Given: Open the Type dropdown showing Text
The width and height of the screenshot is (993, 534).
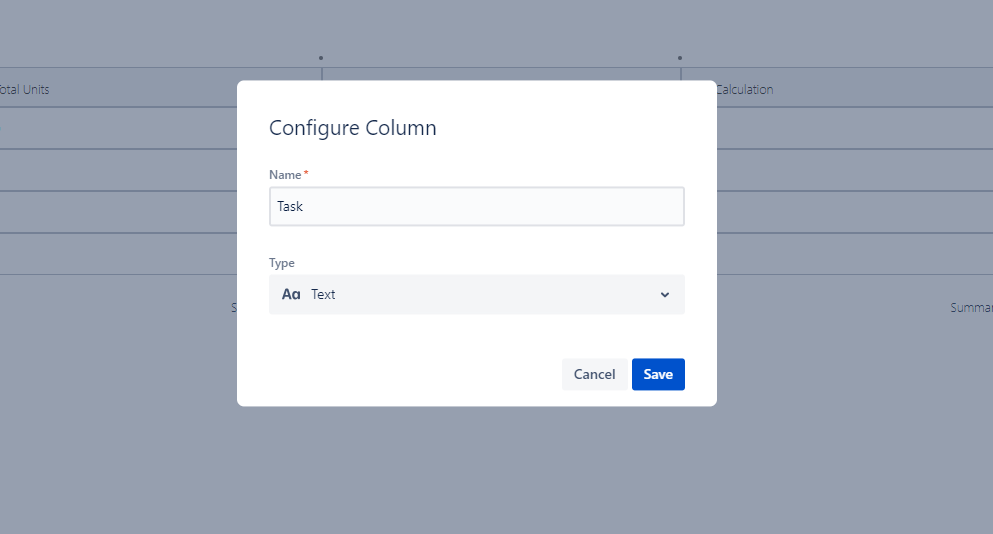Looking at the screenshot, I should 476,295.
